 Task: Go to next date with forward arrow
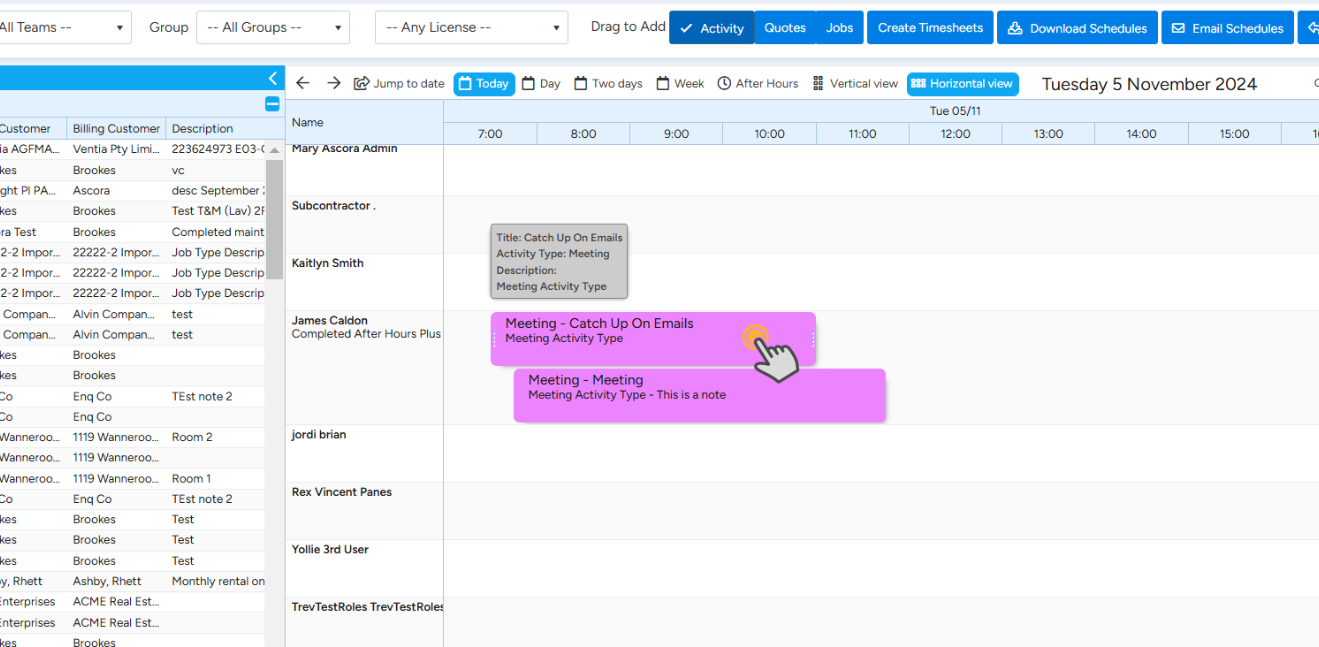point(334,84)
